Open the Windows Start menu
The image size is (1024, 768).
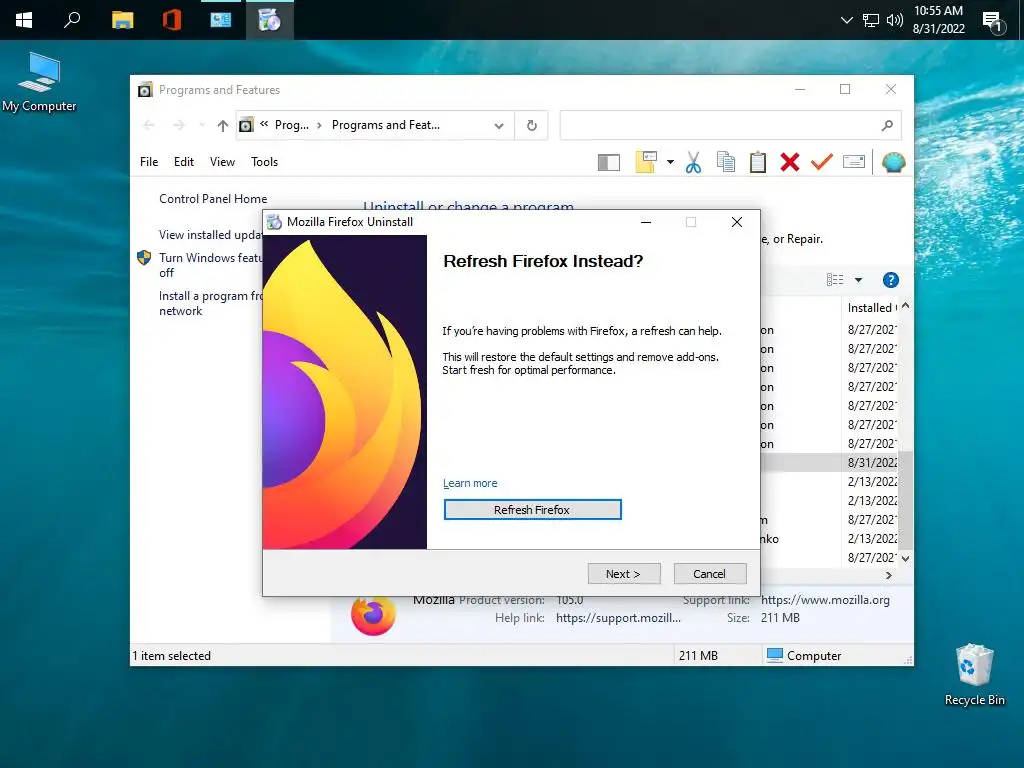tap(24, 20)
